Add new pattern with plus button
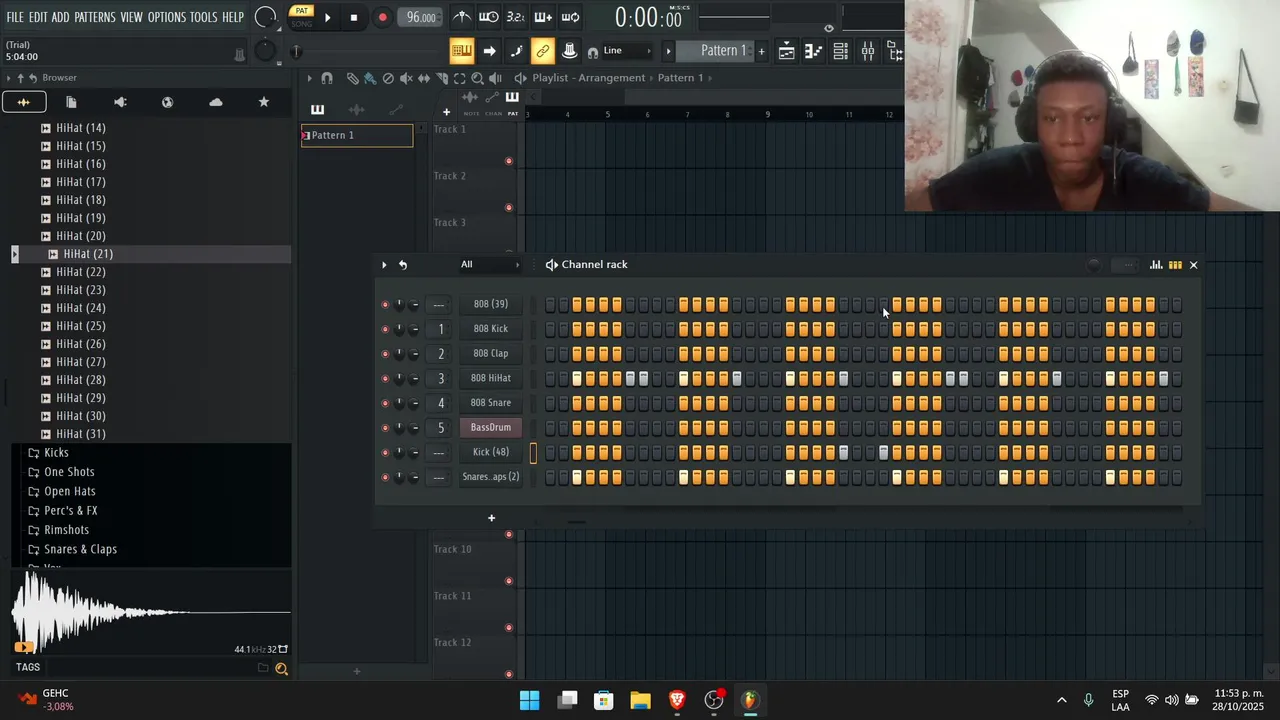This screenshot has width=1280, height=720. click(761, 51)
